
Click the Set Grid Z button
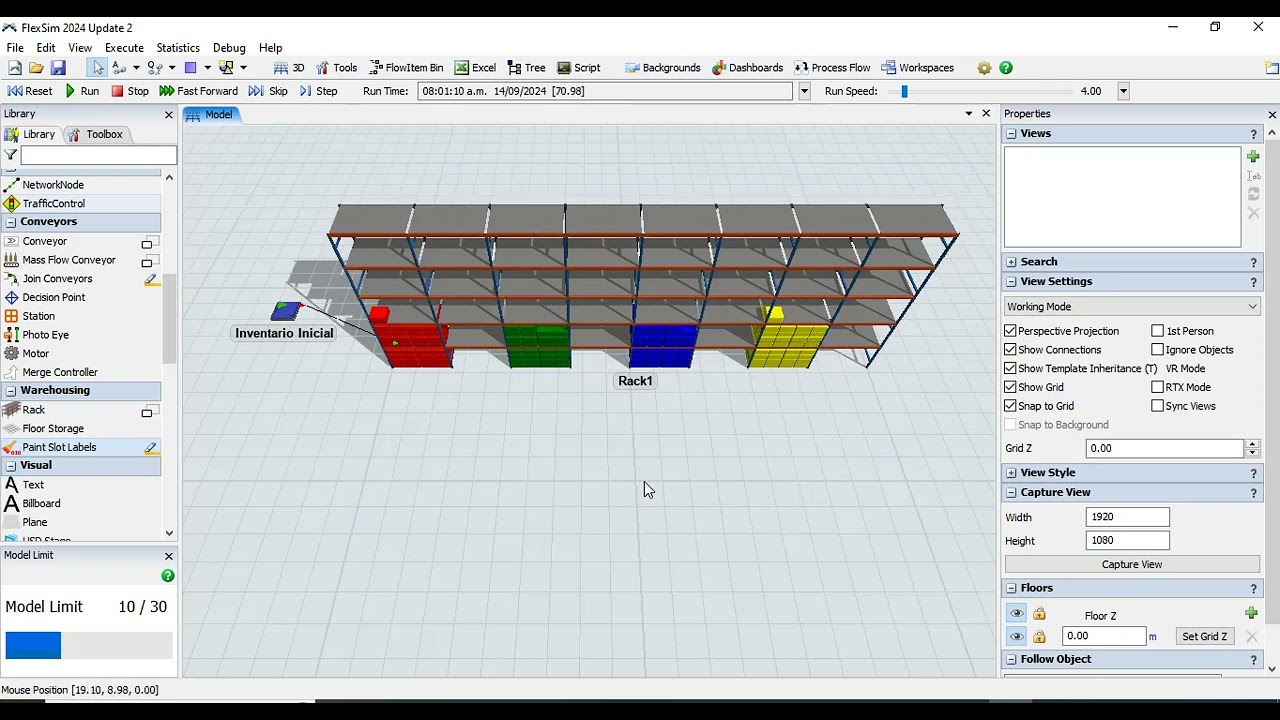point(1204,637)
